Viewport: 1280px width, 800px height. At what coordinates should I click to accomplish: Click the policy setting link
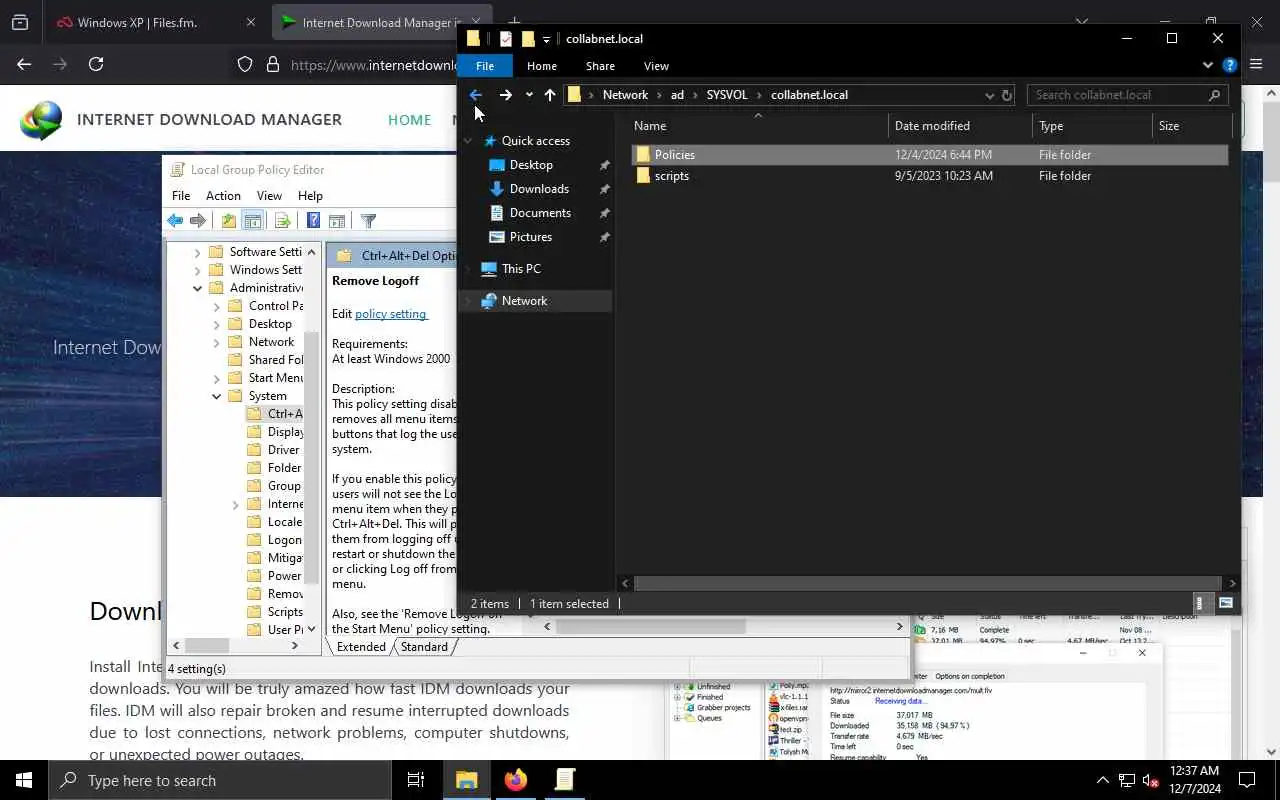point(391,314)
